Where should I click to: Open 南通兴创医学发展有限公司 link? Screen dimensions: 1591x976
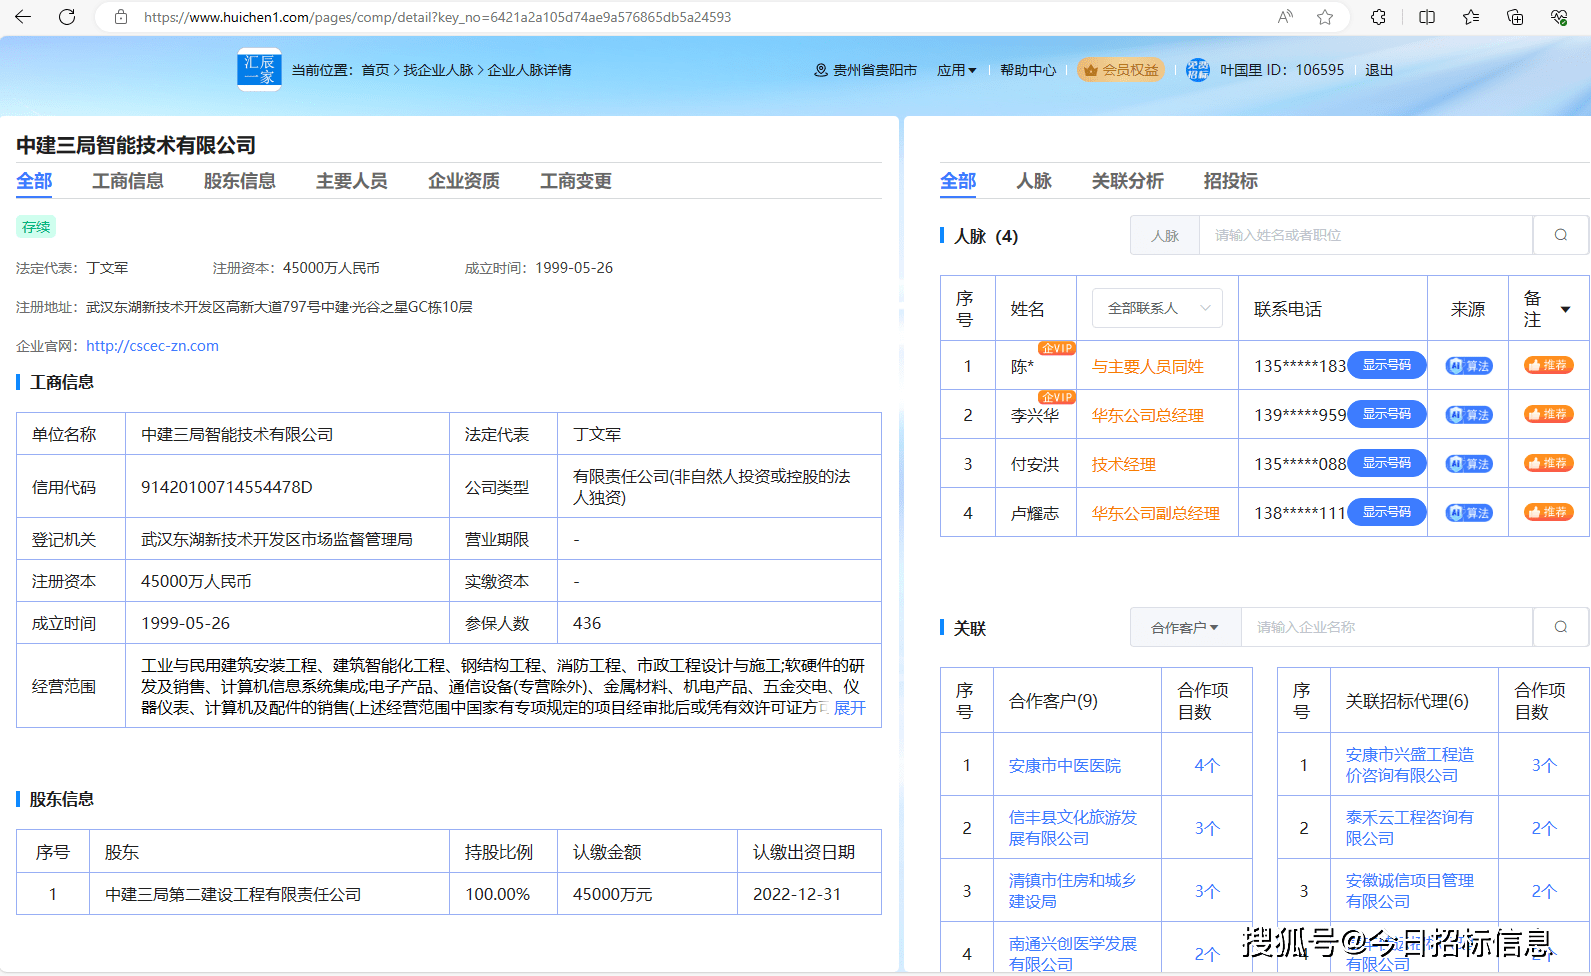1073,954
